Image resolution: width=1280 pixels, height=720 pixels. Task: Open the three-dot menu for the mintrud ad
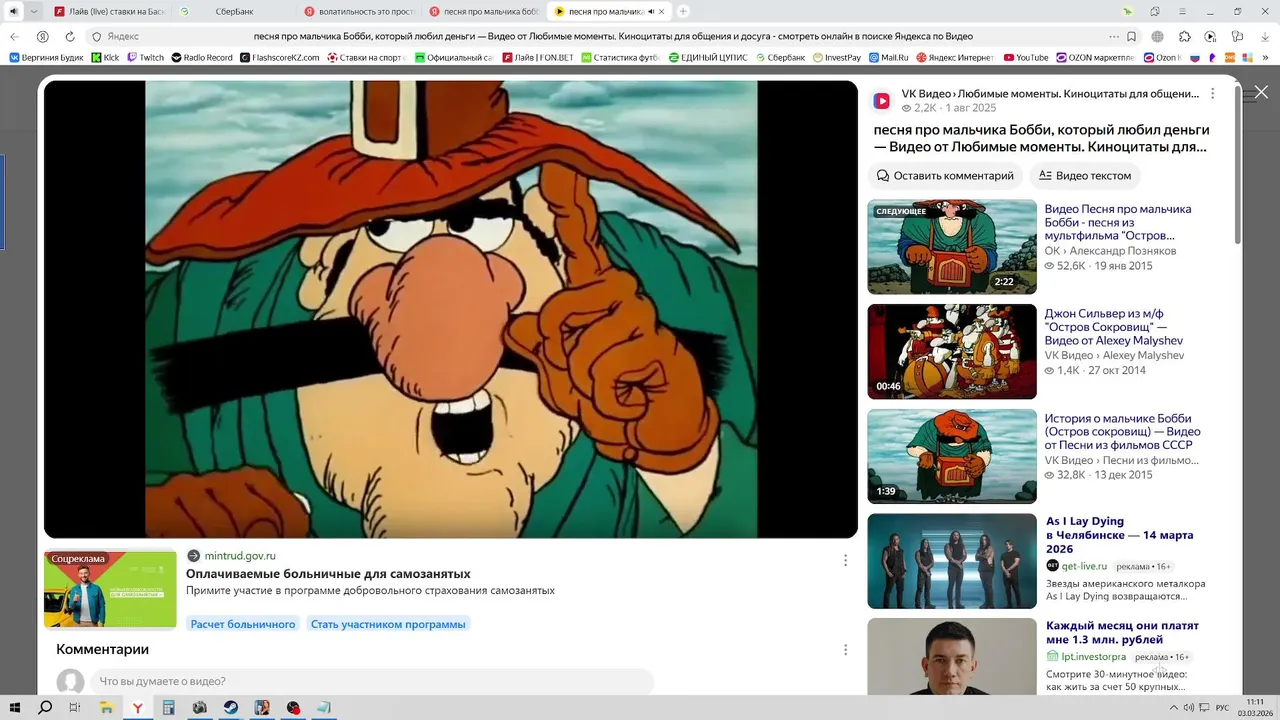coord(845,561)
